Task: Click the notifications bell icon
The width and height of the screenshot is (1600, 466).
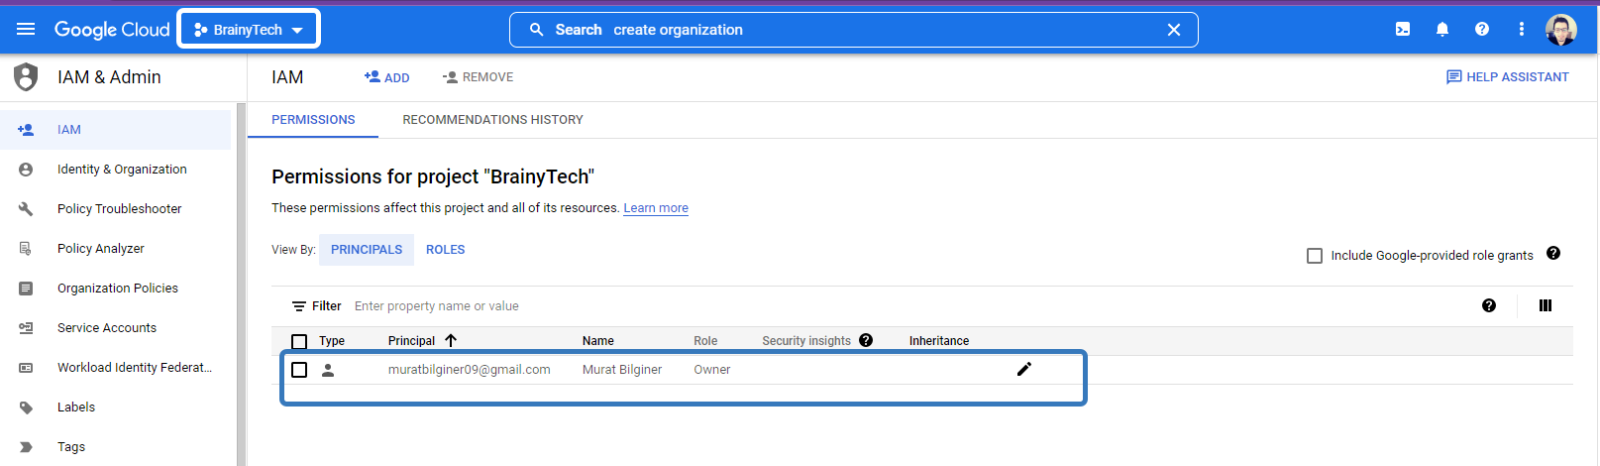Action: (x=1442, y=29)
